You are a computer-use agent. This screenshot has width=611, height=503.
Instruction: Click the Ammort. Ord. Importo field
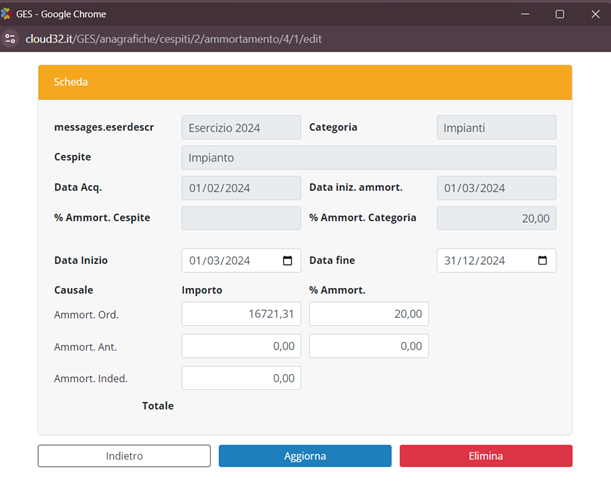(x=241, y=314)
